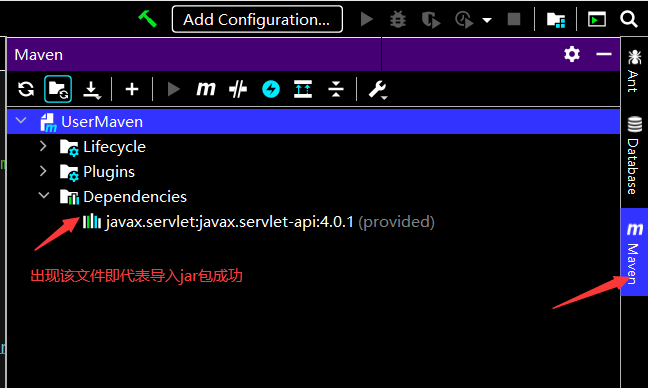The width and height of the screenshot is (648, 388).
Task: Click Download Sources and Documentation icon
Action: point(91,90)
